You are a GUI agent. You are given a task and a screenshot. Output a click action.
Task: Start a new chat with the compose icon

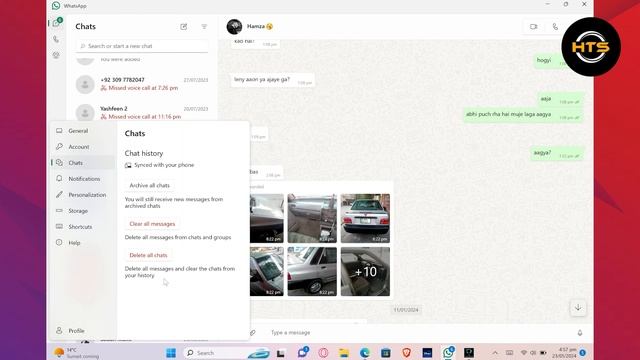coord(184,27)
